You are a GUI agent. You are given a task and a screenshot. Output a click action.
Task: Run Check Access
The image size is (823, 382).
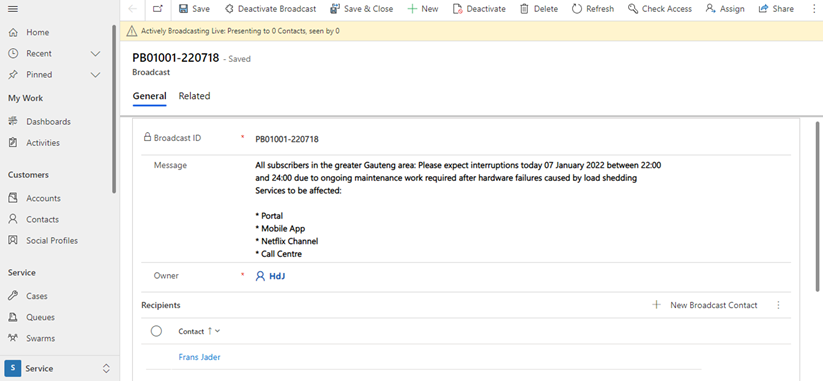[660, 9]
